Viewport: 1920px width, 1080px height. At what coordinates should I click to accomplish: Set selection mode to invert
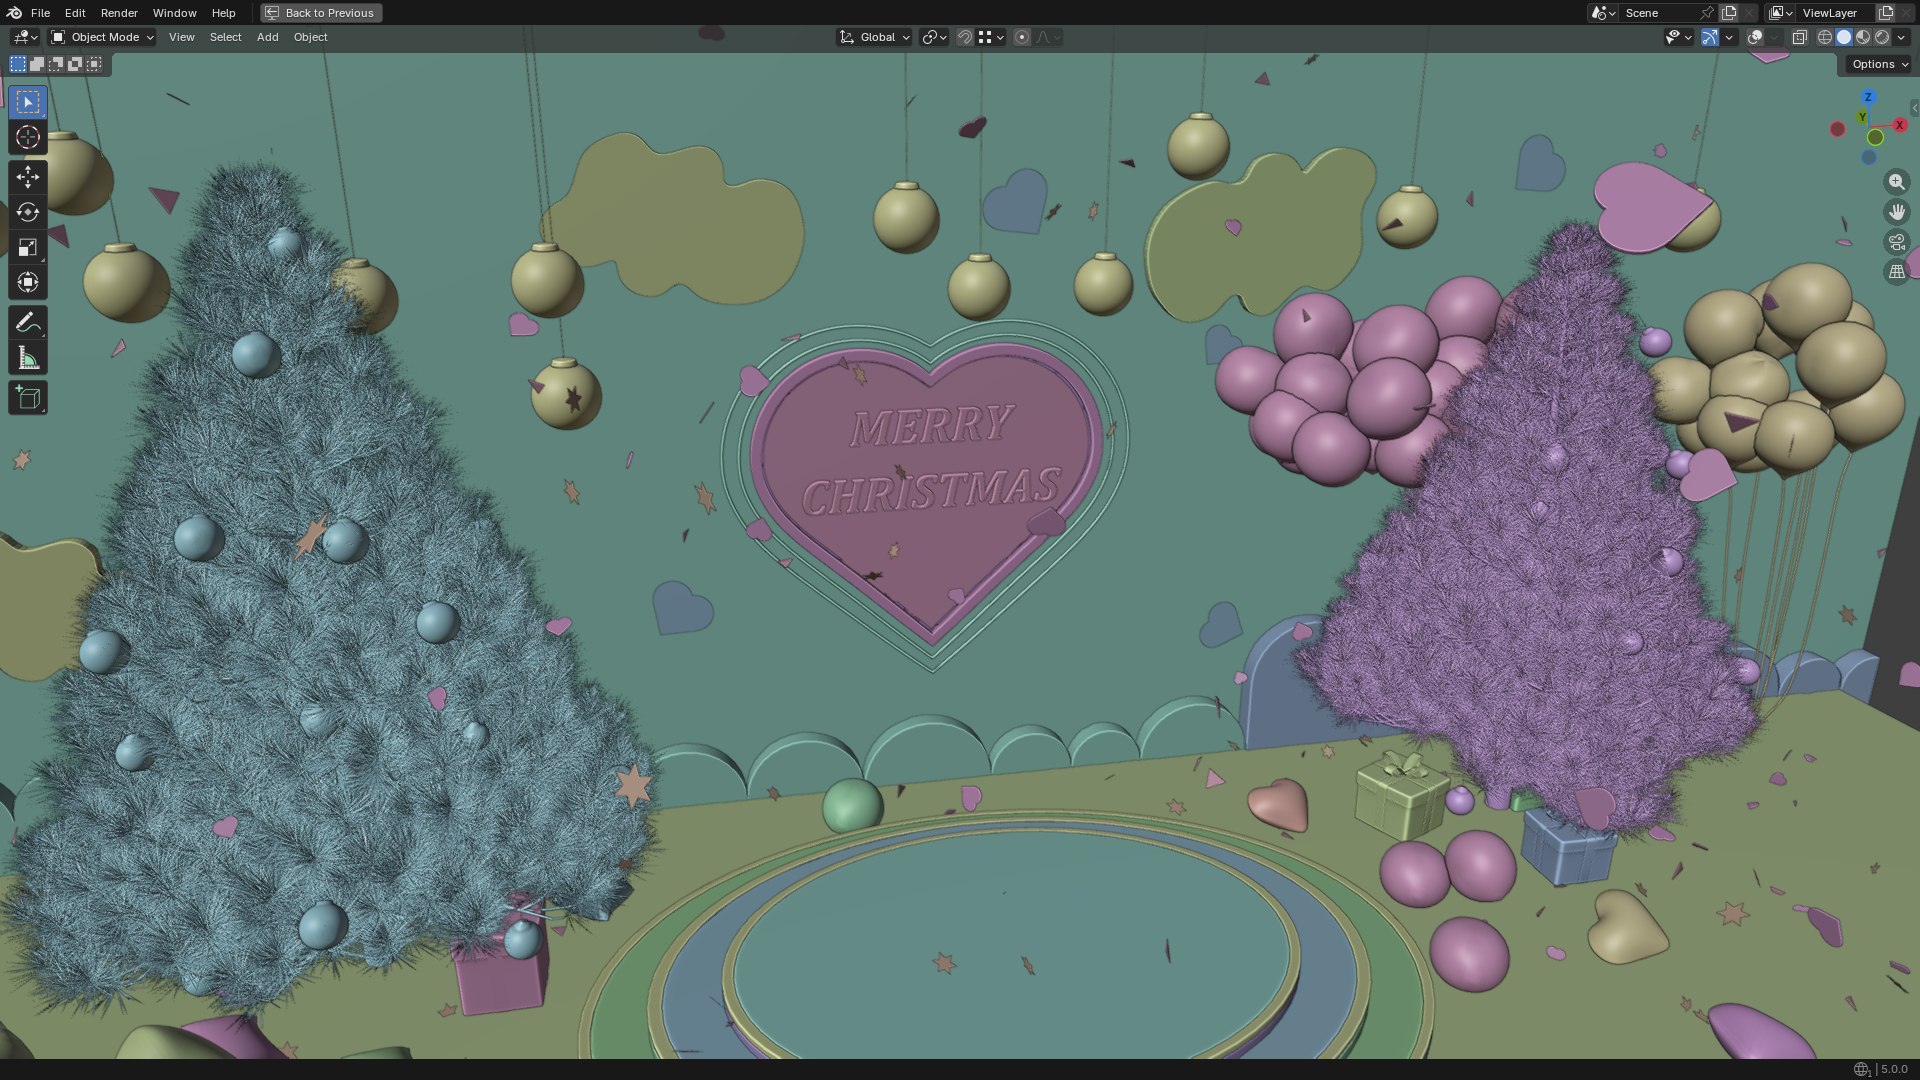[x=75, y=64]
